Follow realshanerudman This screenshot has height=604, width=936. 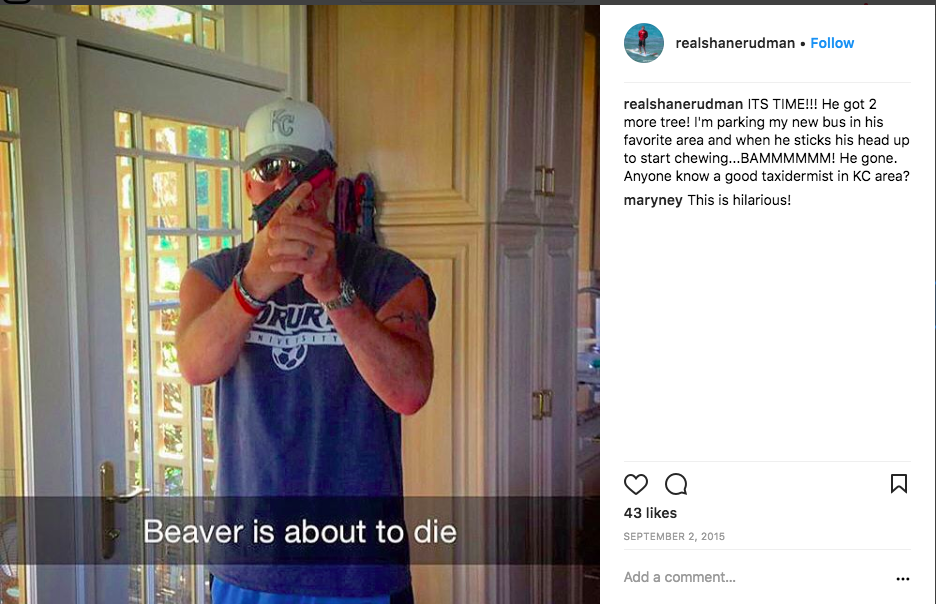[832, 43]
